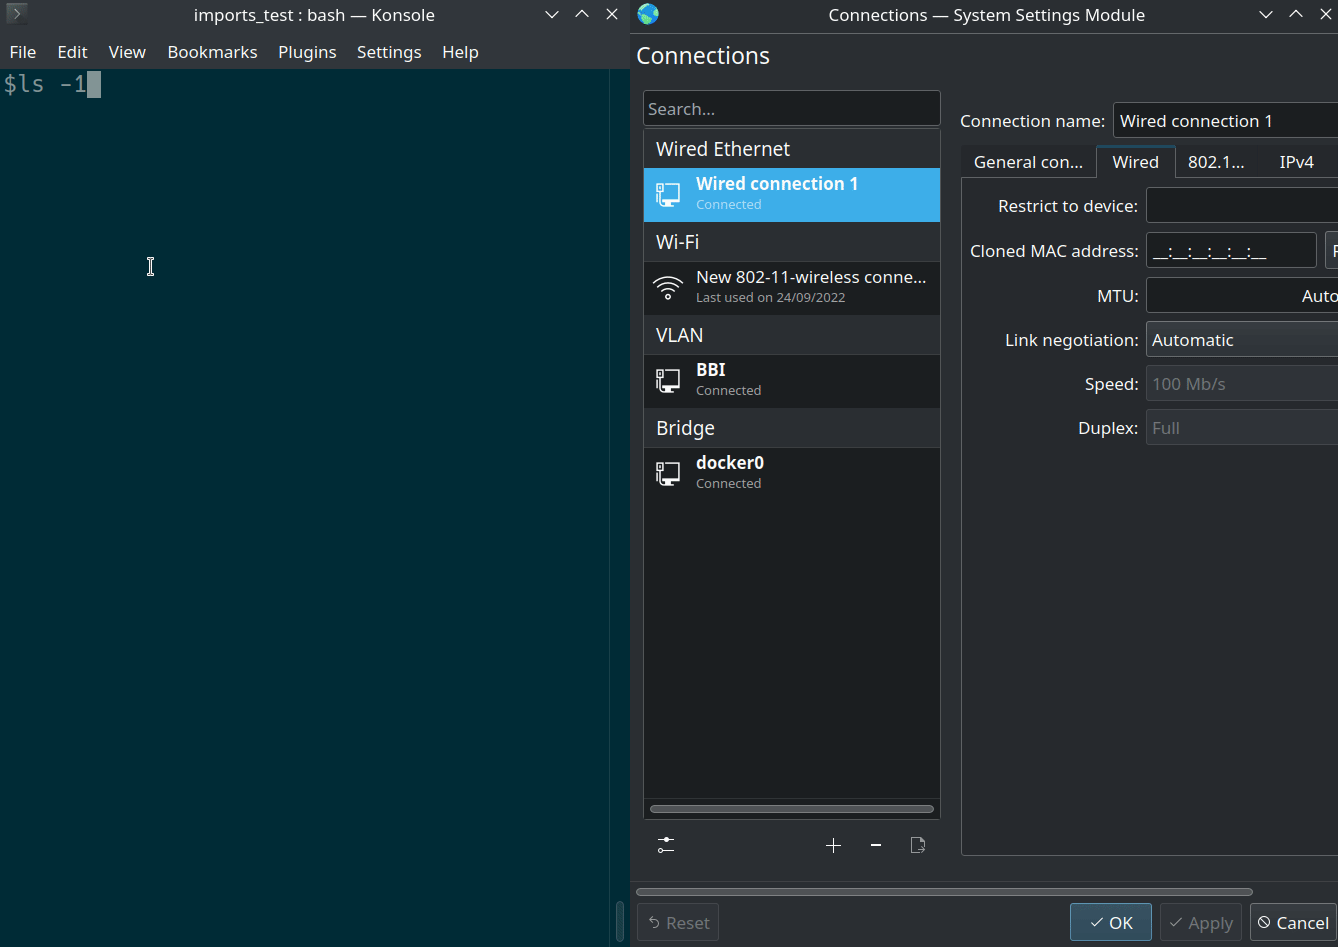Viewport: 1338px width, 947px height.
Task: Select the BBI VLAN connection
Action: 791,380
